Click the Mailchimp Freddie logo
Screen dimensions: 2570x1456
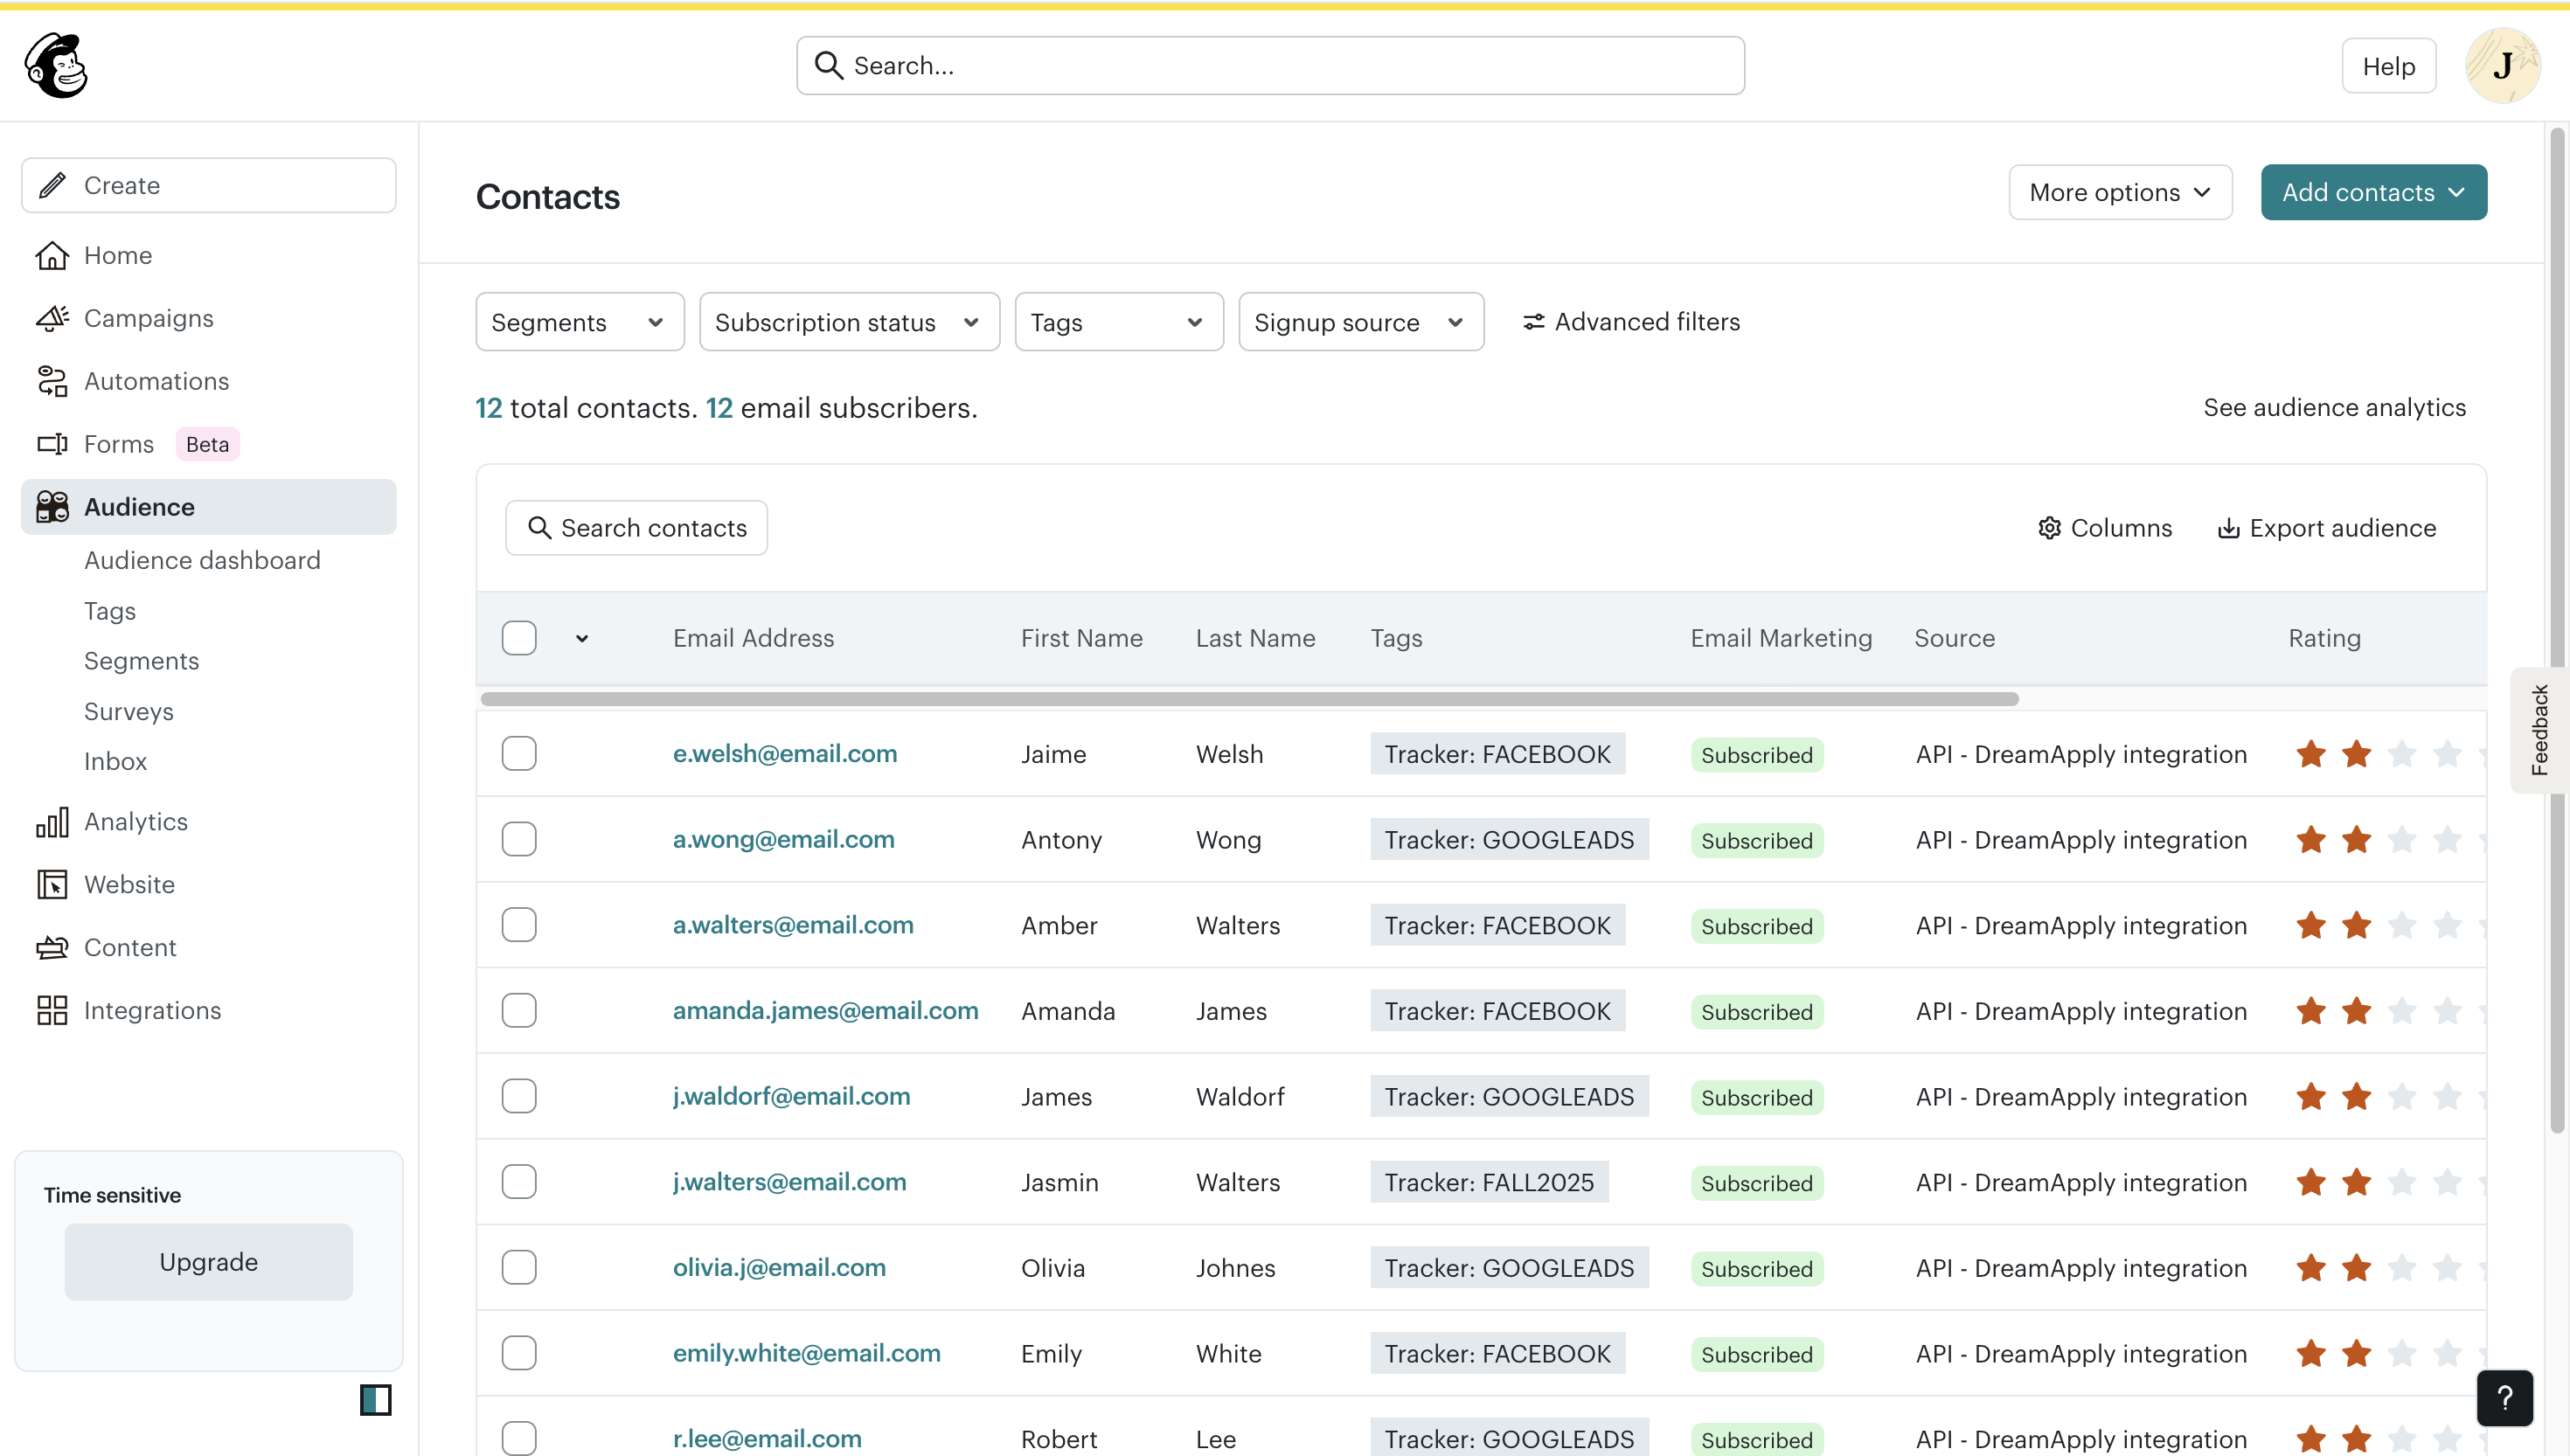[56, 66]
